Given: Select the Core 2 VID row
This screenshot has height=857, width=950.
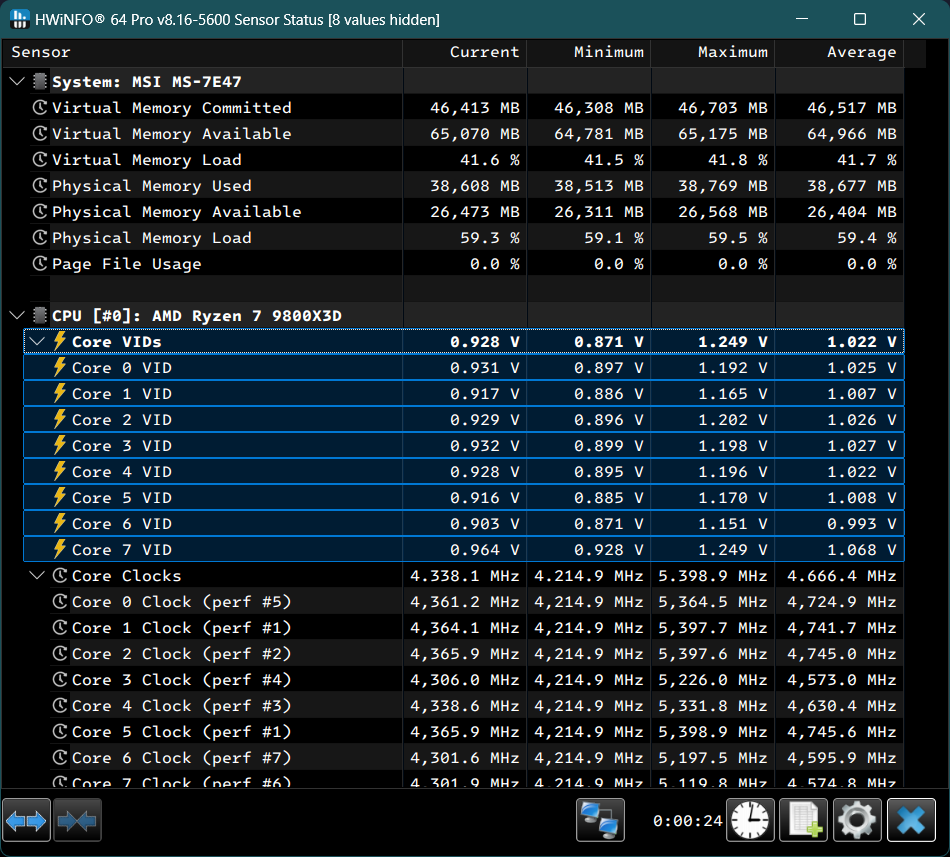Looking at the screenshot, I should pyautogui.click(x=464, y=420).
